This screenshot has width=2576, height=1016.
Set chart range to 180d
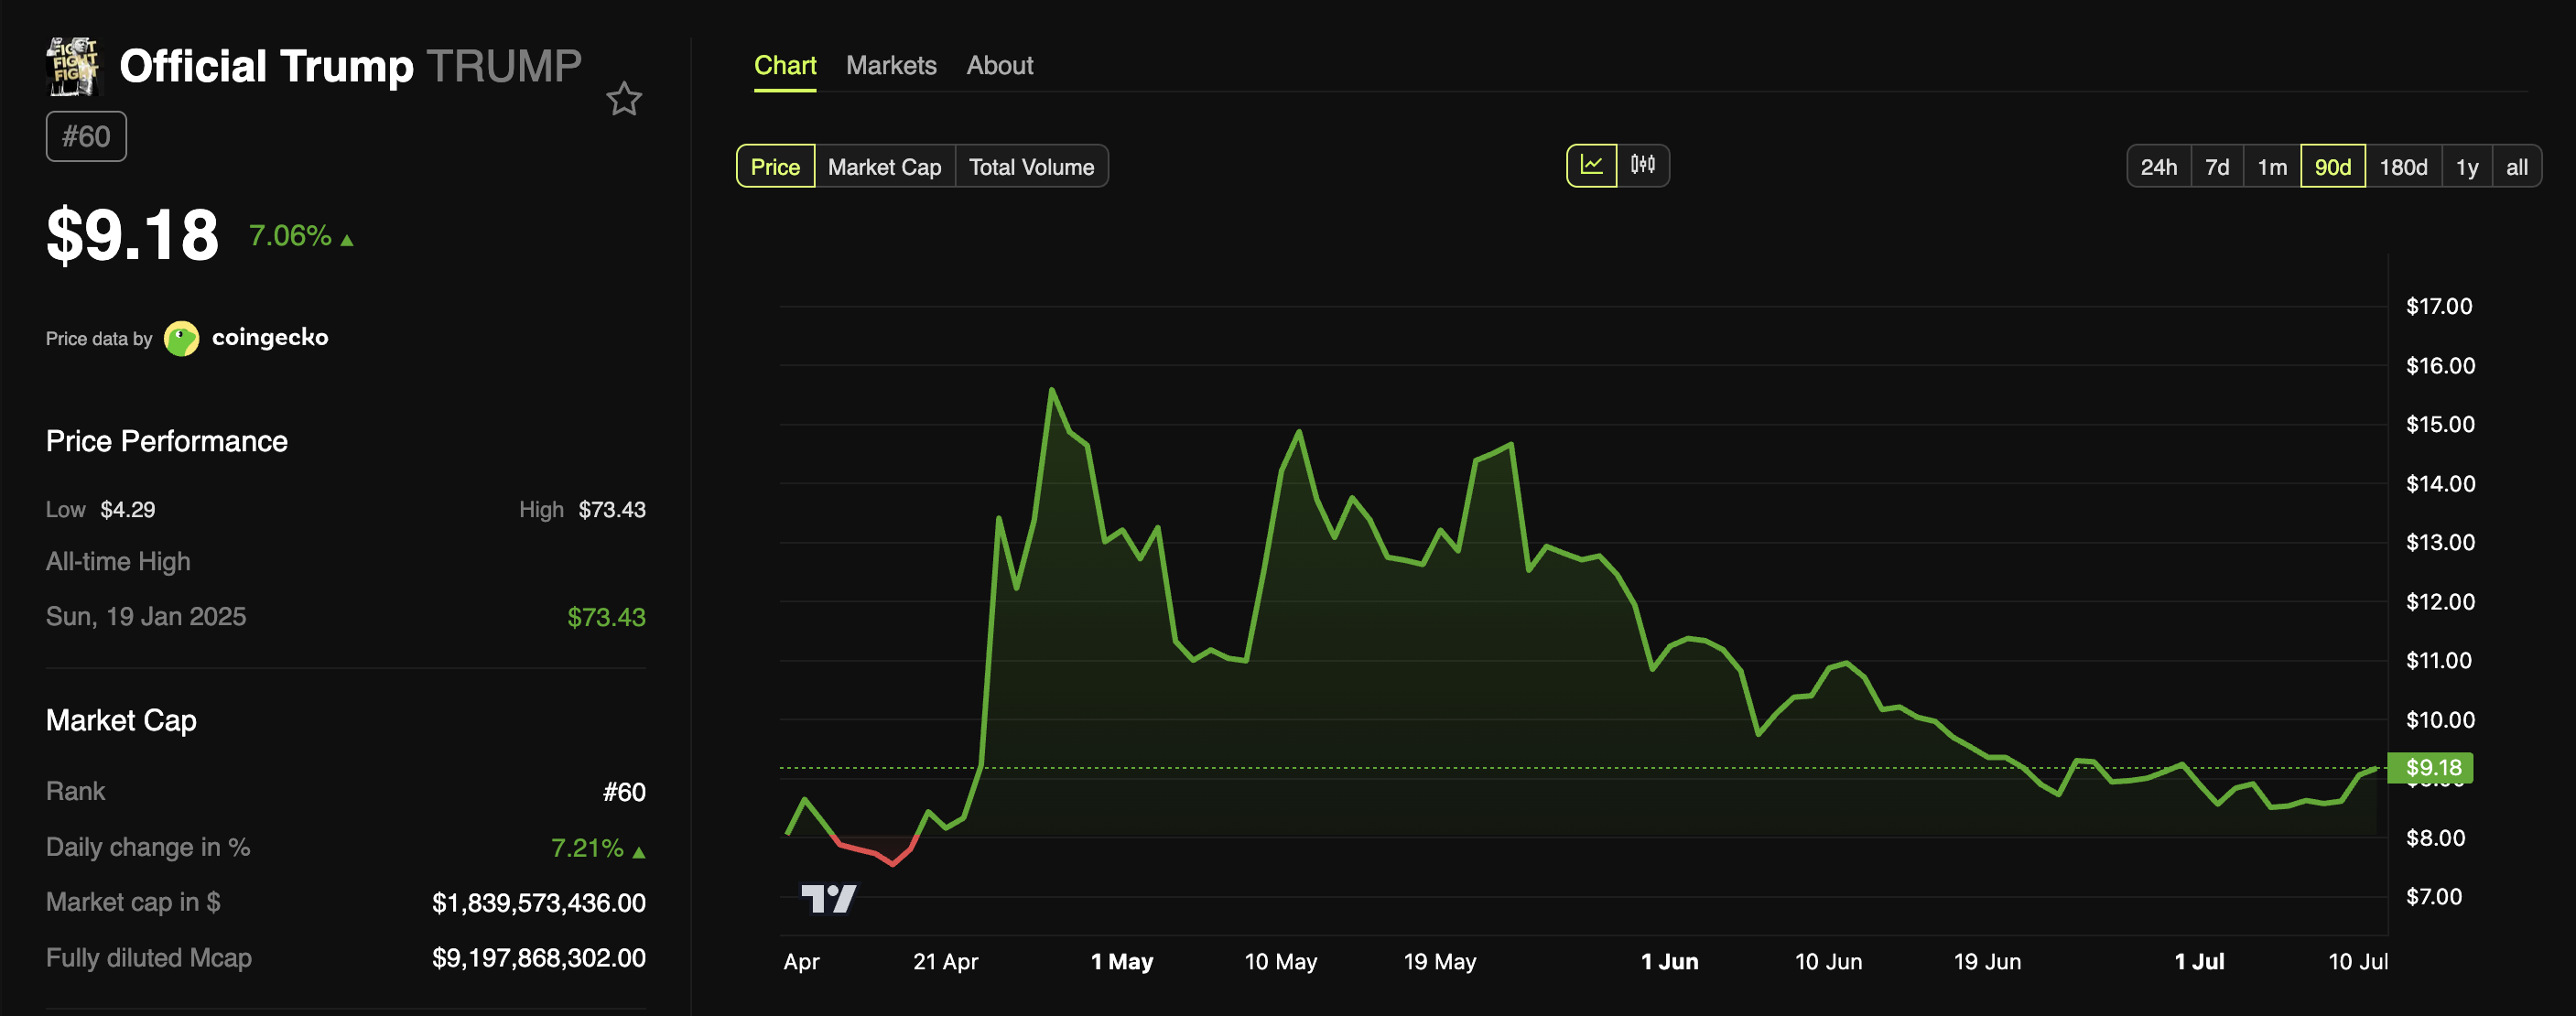(2402, 167)
